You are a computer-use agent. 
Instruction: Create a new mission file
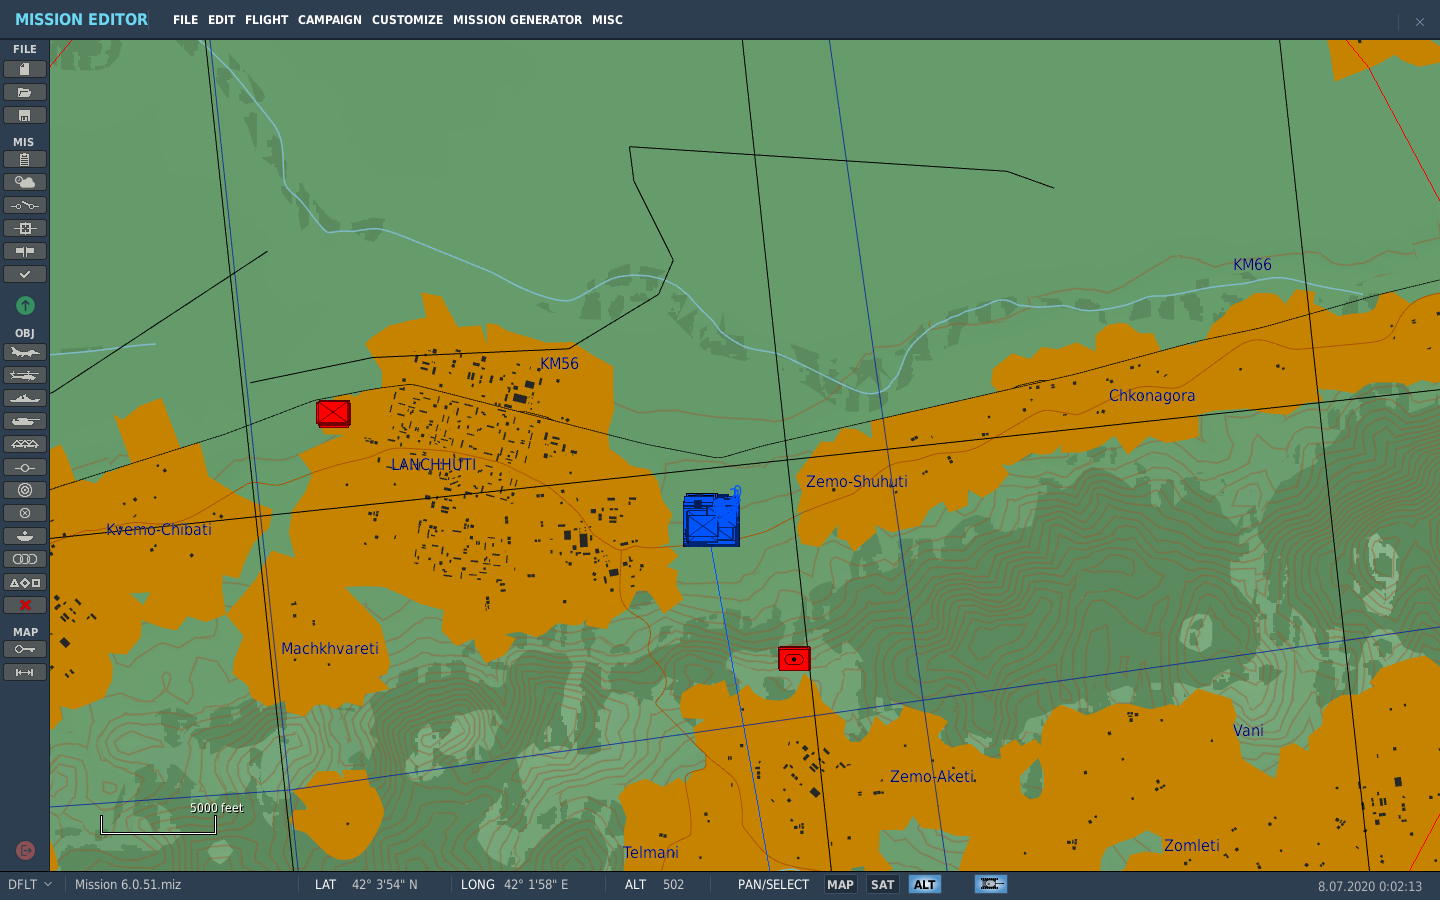pos(25,69)
